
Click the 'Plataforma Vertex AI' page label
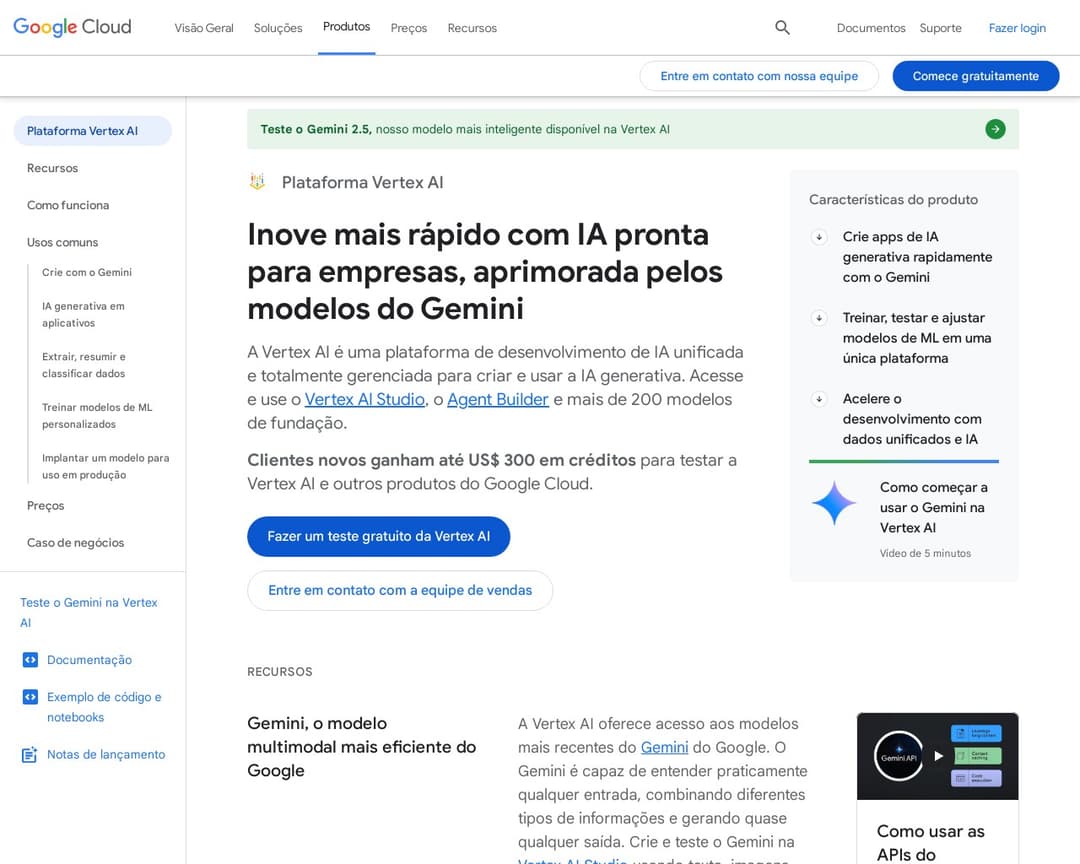362,183
